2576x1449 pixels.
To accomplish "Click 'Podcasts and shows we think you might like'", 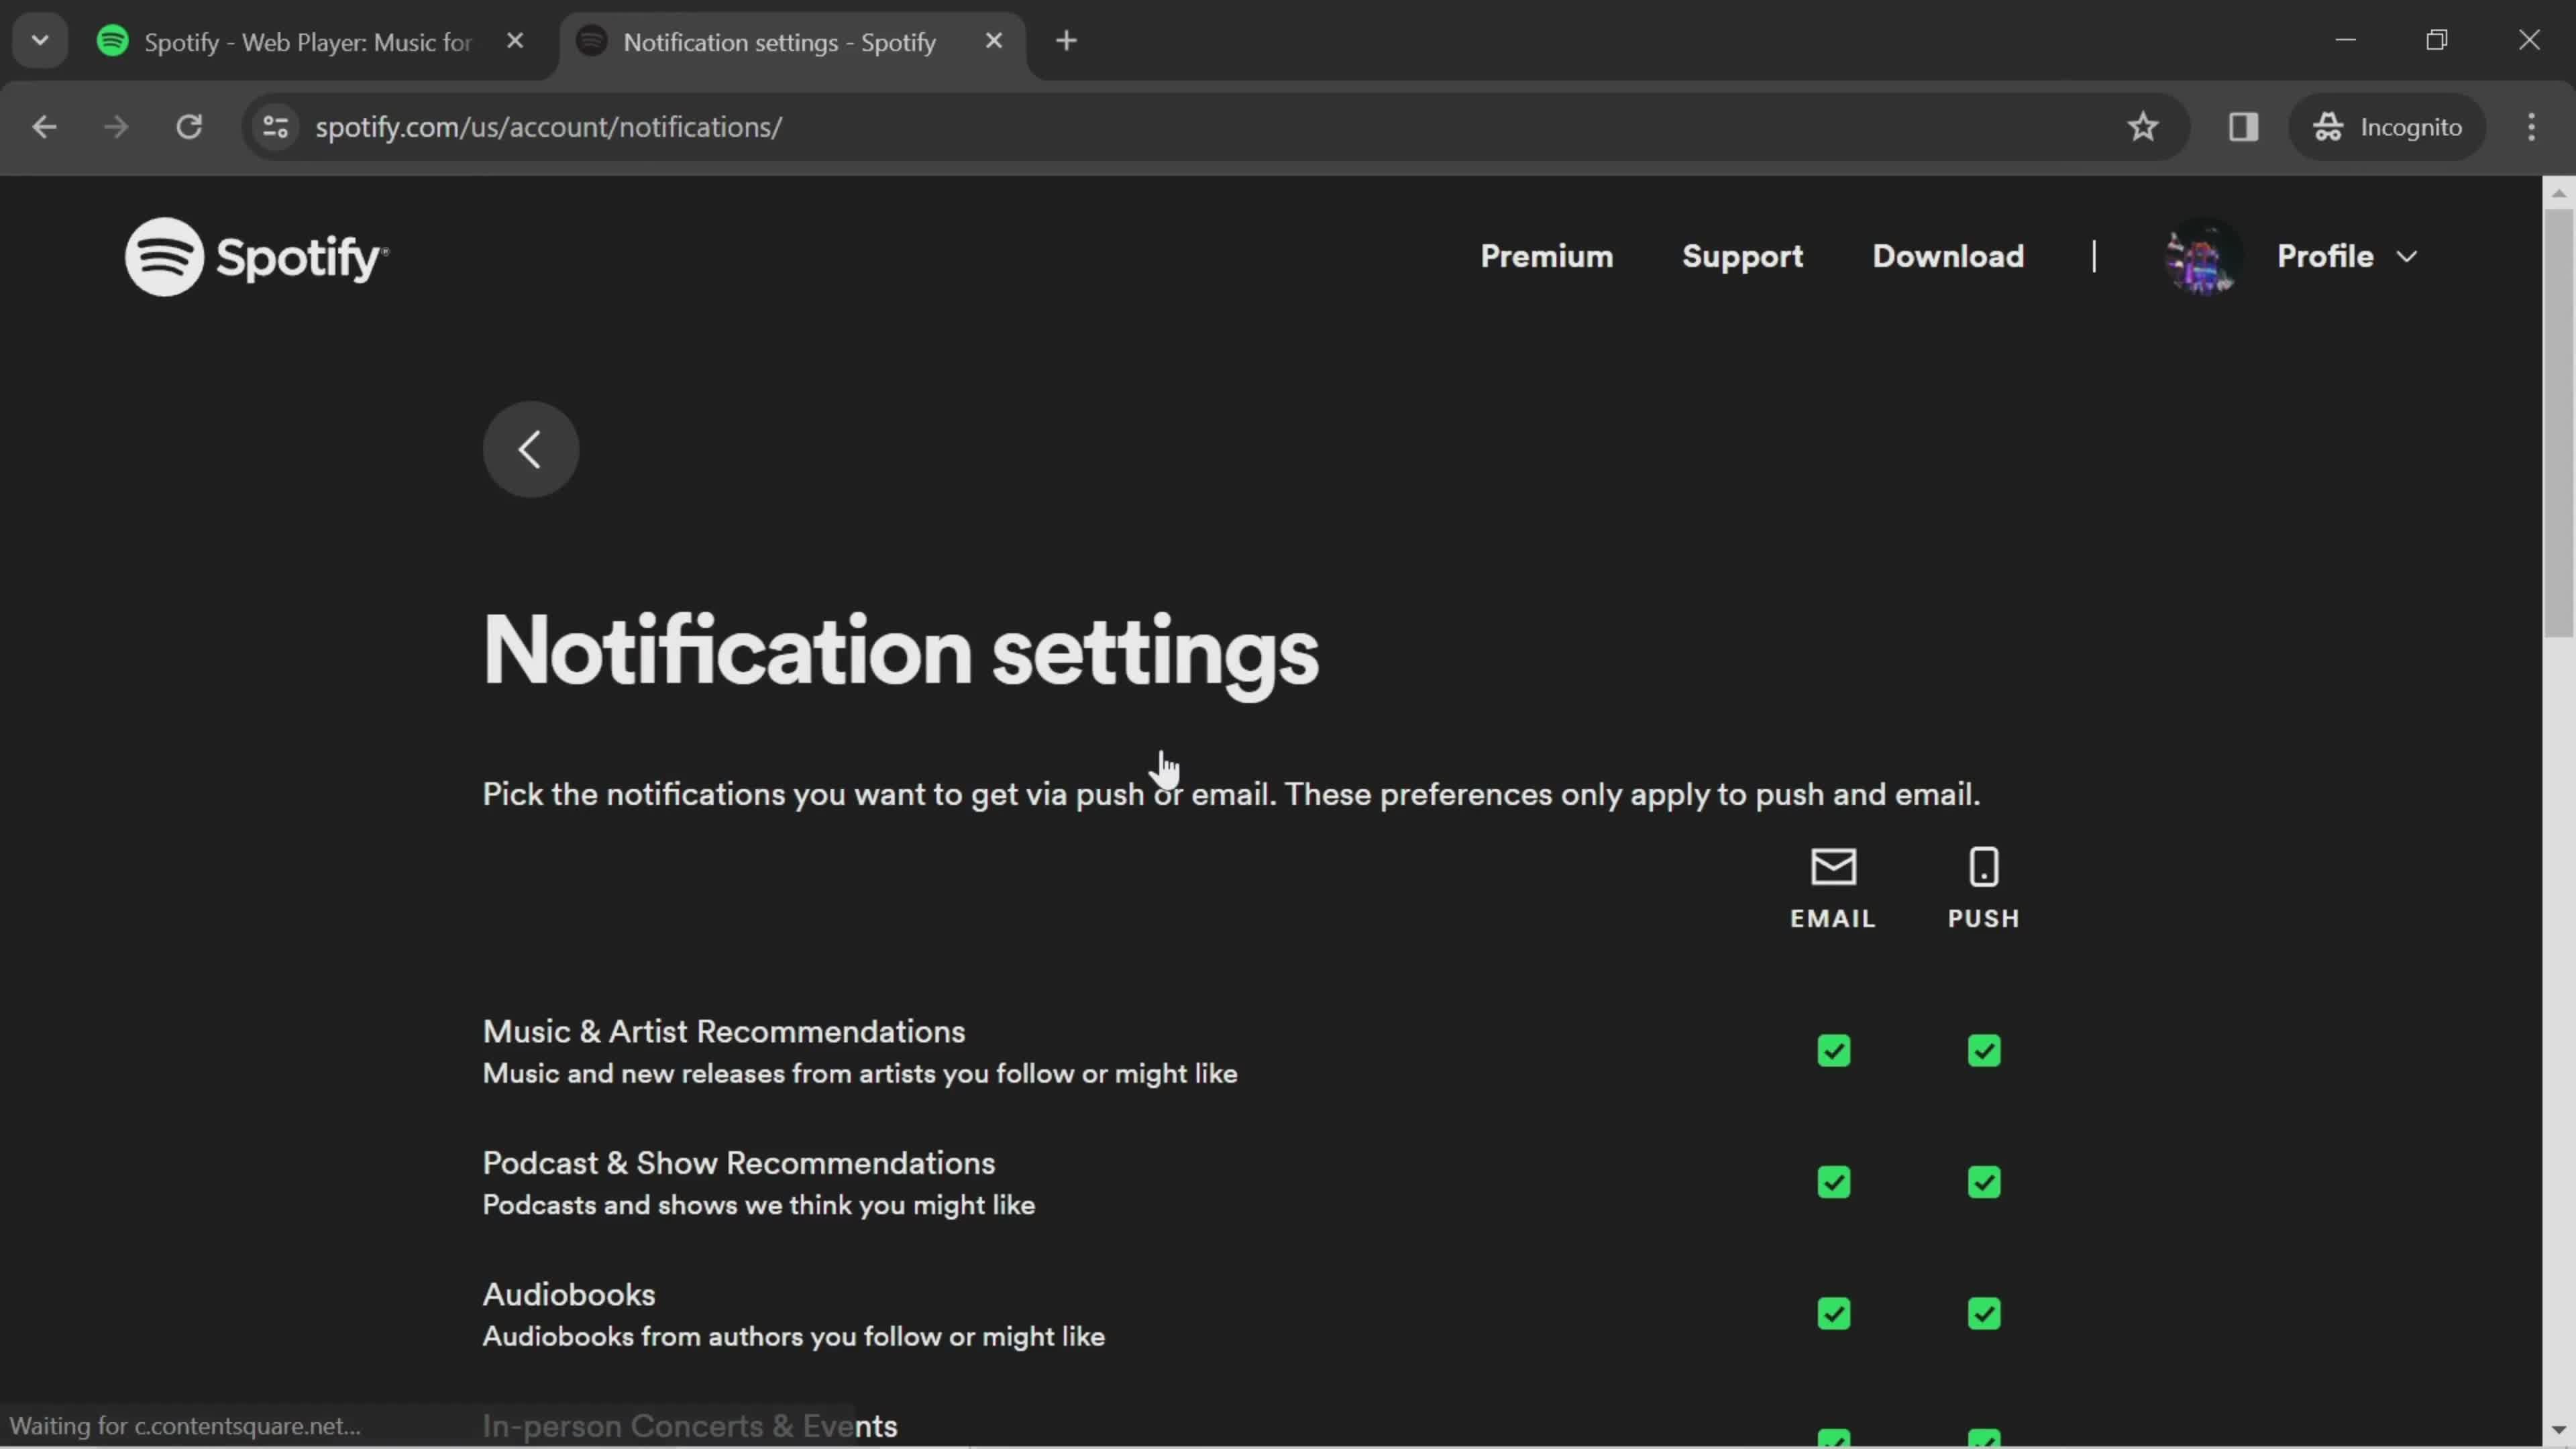I will point(759,1205).
